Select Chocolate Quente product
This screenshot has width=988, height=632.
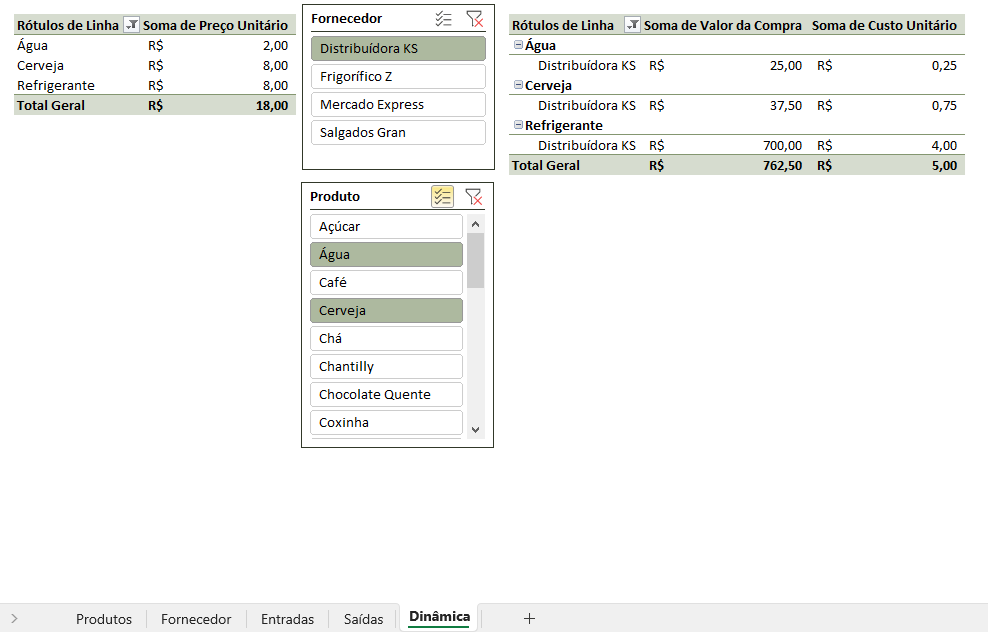coord(386,394)
